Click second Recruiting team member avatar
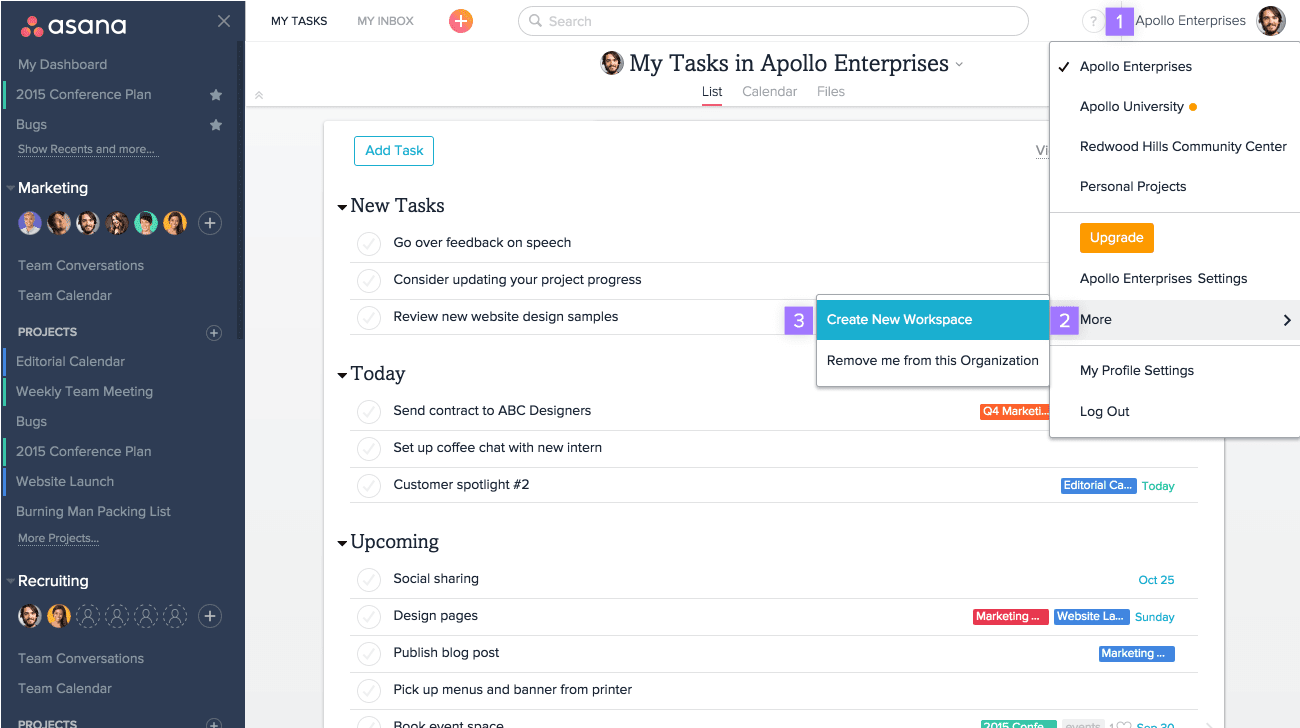The width and height of the screenshot is (1300, 728). [x=59, y=616]
